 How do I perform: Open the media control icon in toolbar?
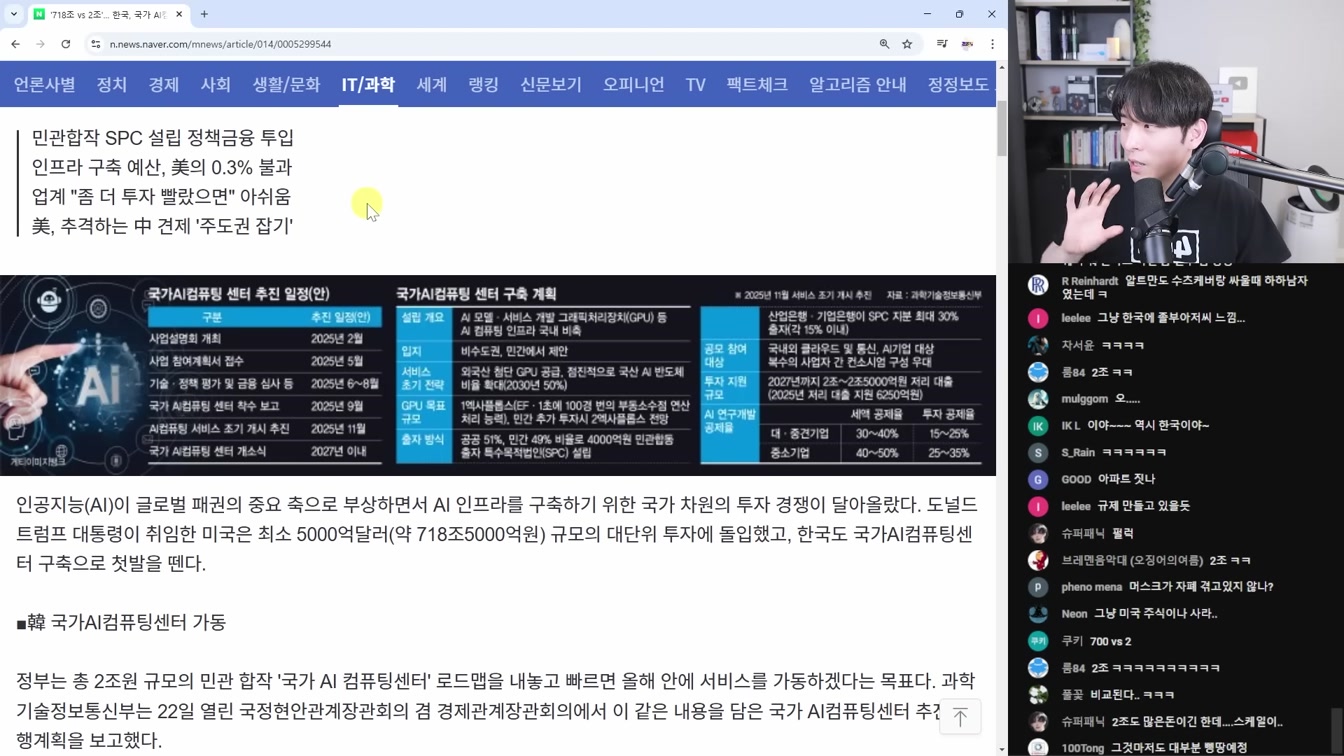pyautogui.click(x=942, y=44)
